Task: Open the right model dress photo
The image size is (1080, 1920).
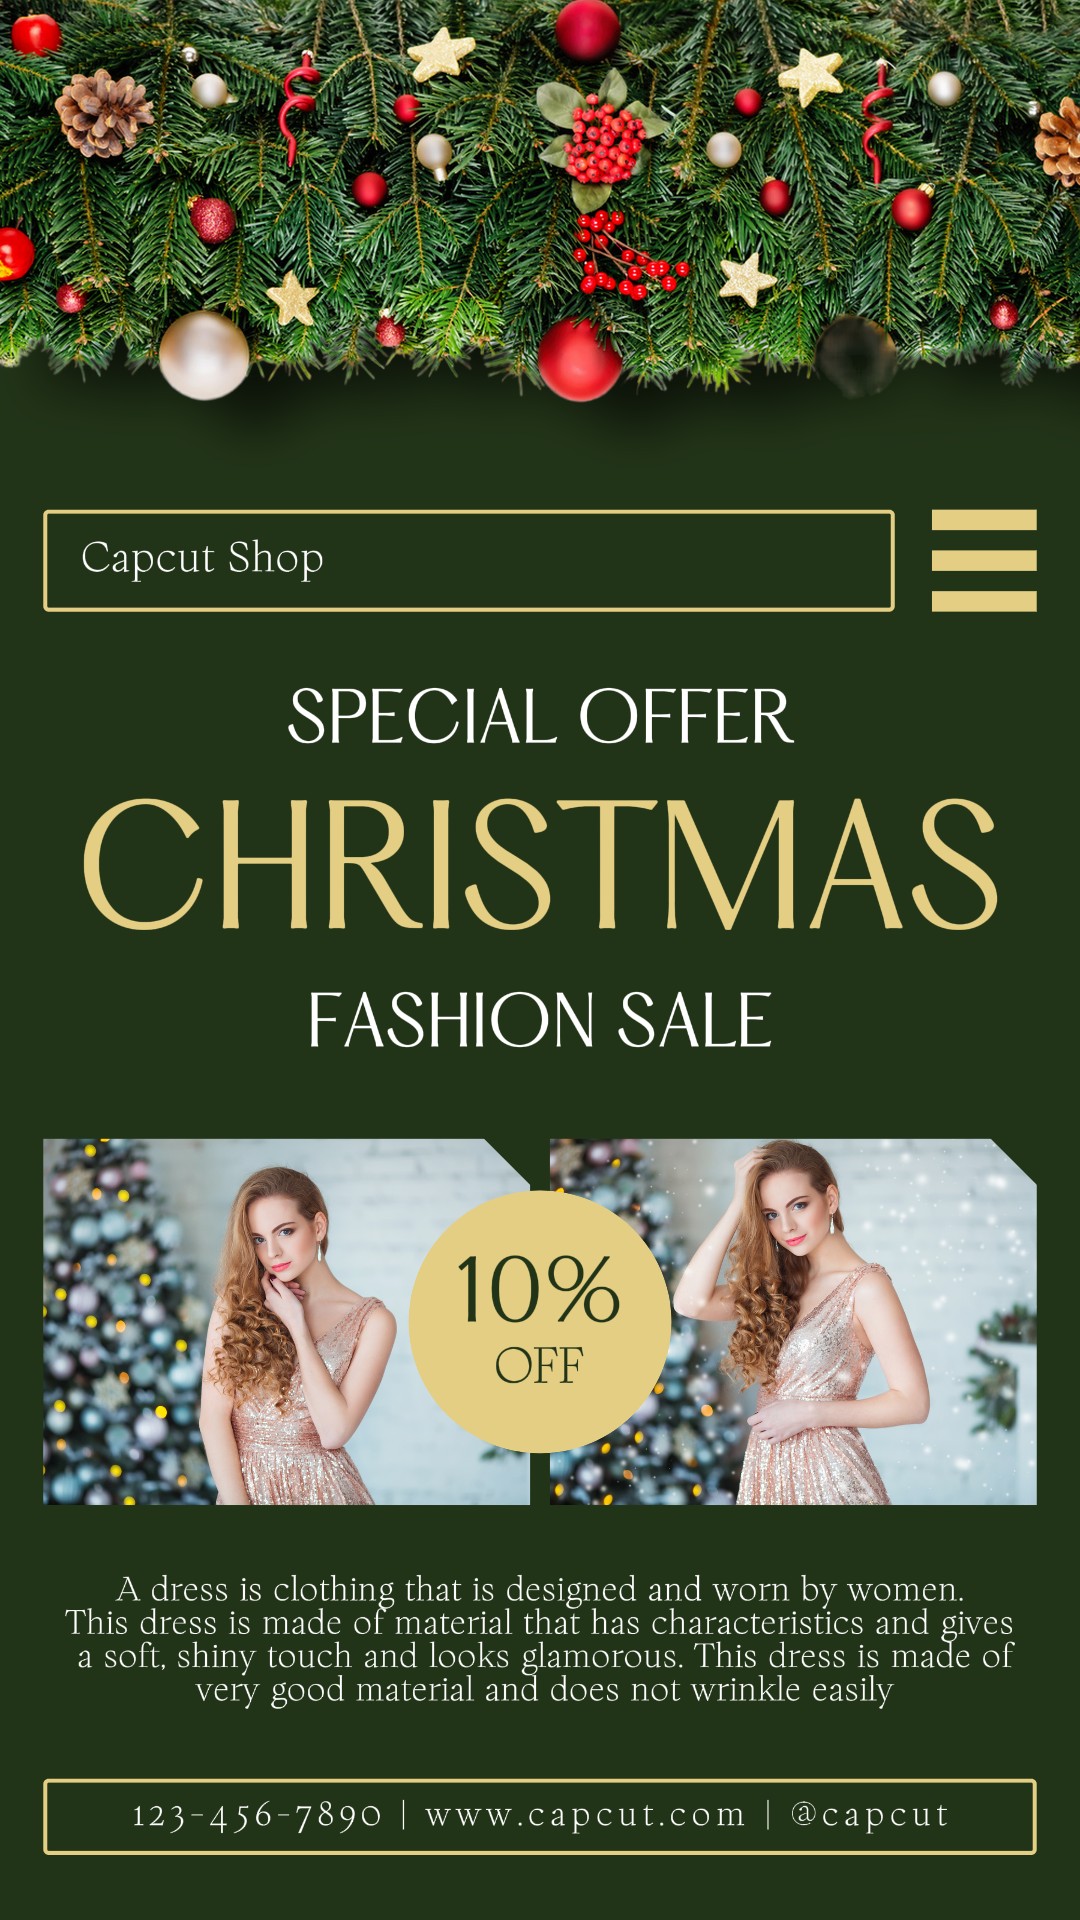Action: click(x=793, y=1321)
